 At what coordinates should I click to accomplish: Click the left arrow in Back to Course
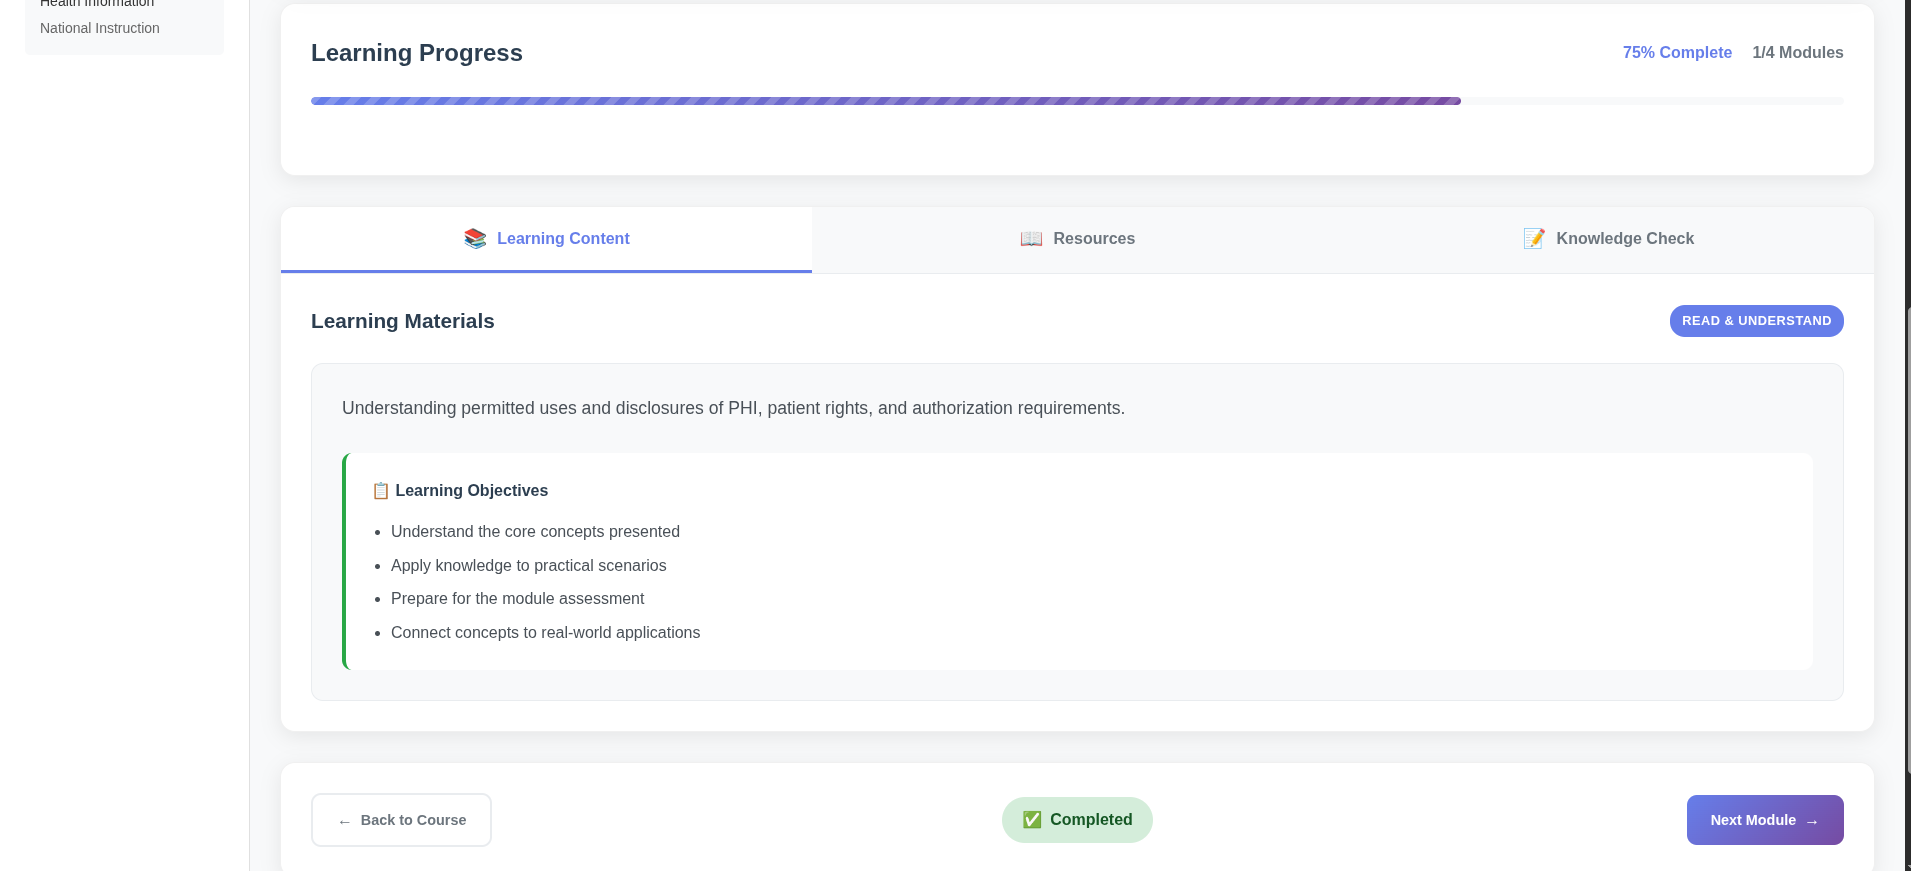point(344,821)
